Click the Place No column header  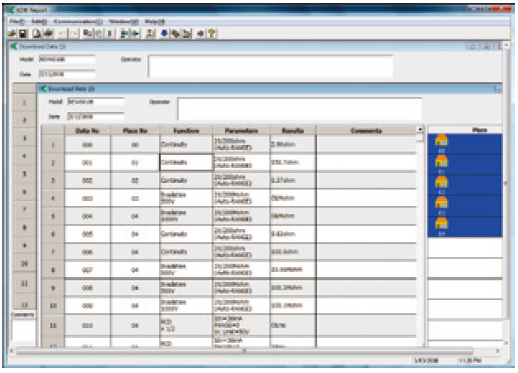point(135,131)
